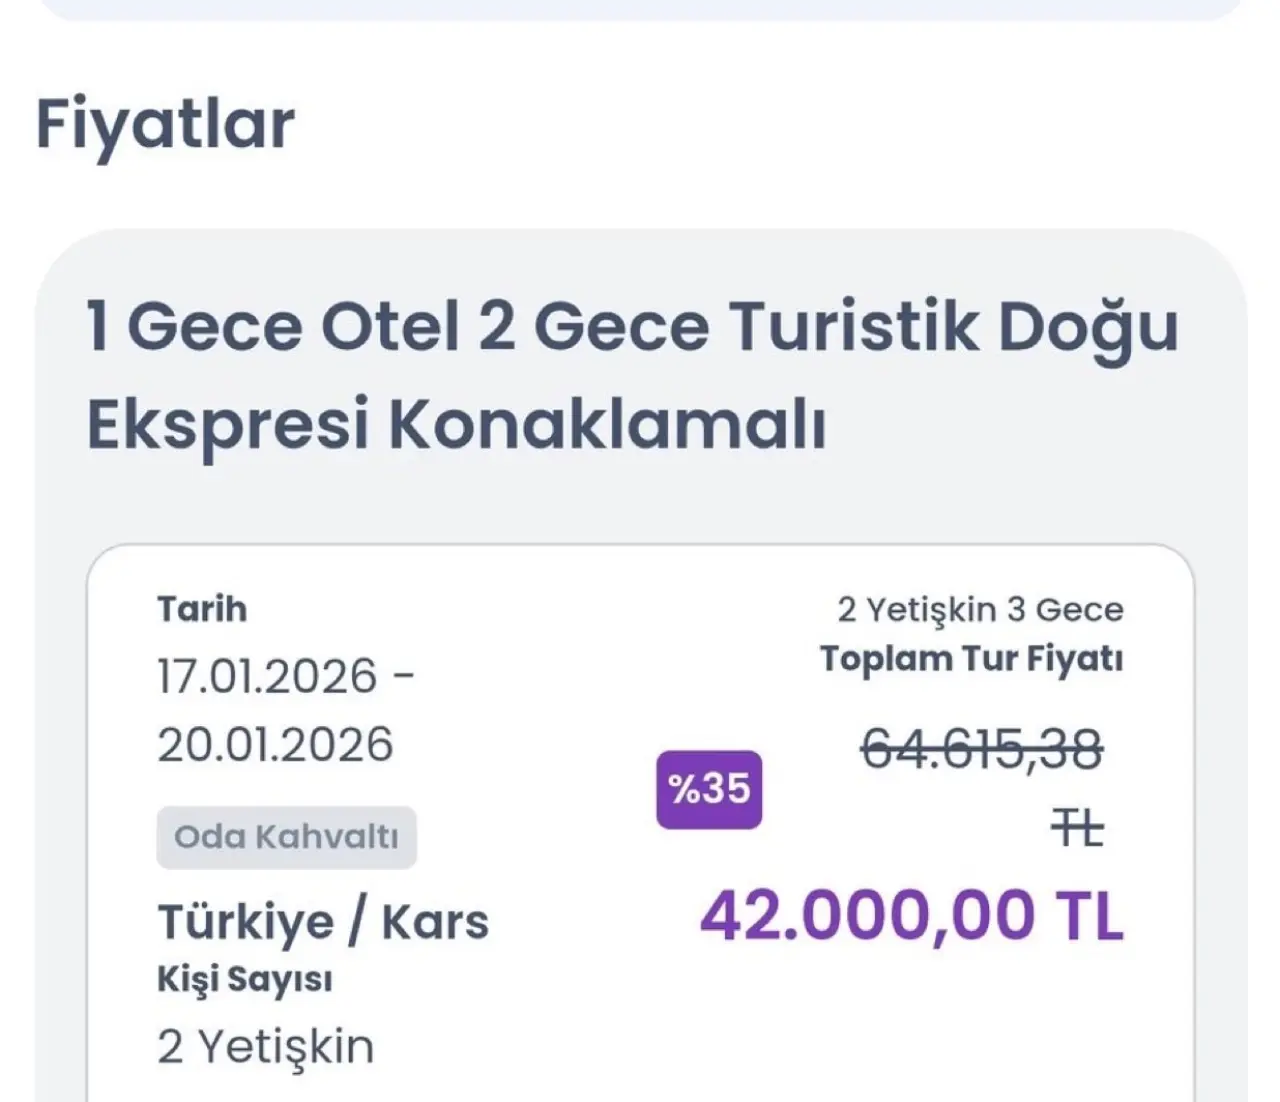This screenshot has width=1280, height=1102.
Task: Tap the Oda Kahvaltı tag
Action: (286, 837)
